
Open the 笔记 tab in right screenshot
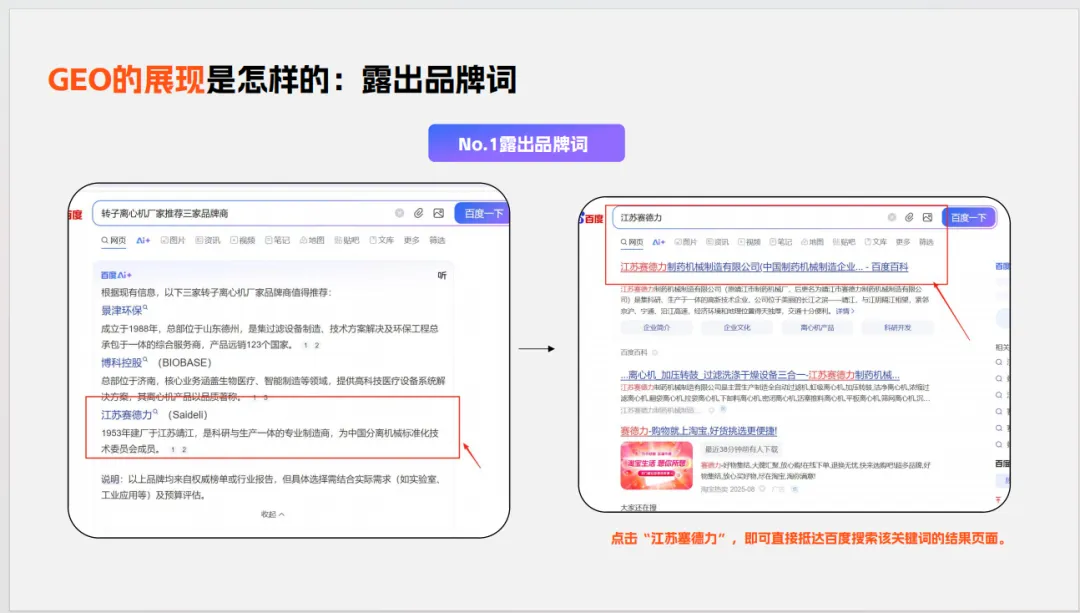781,242
